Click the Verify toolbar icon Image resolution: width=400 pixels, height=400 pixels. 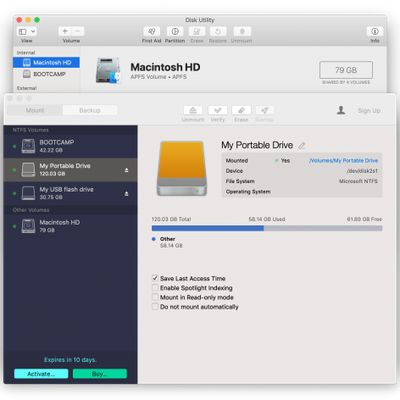coord(218,110)
